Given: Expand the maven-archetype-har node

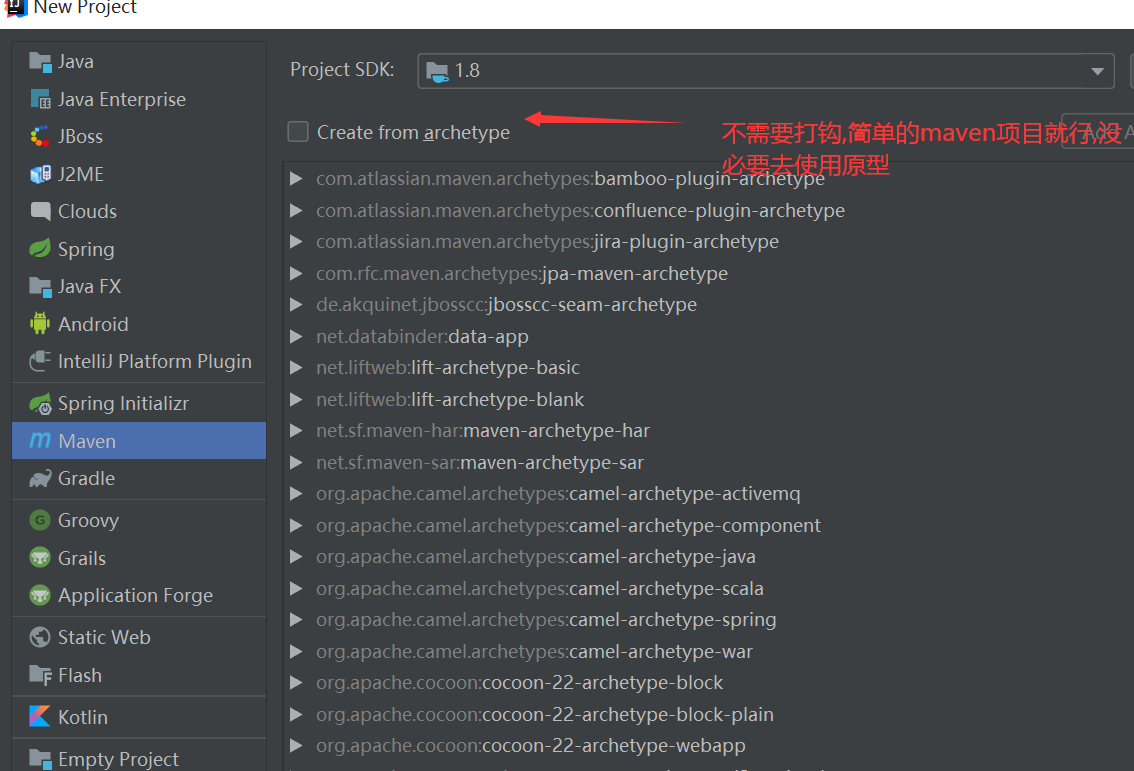Looking at the screenshot, I should (x=296, y=430).
